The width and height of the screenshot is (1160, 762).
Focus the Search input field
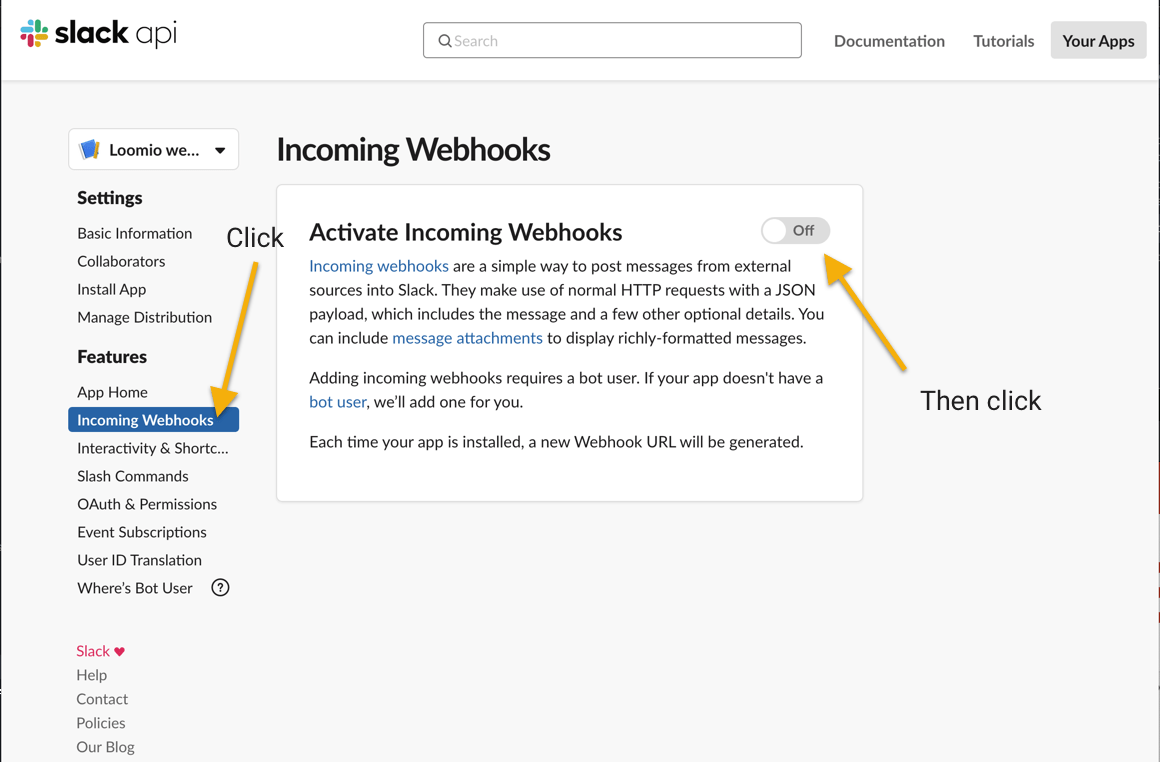pos(612,40)
